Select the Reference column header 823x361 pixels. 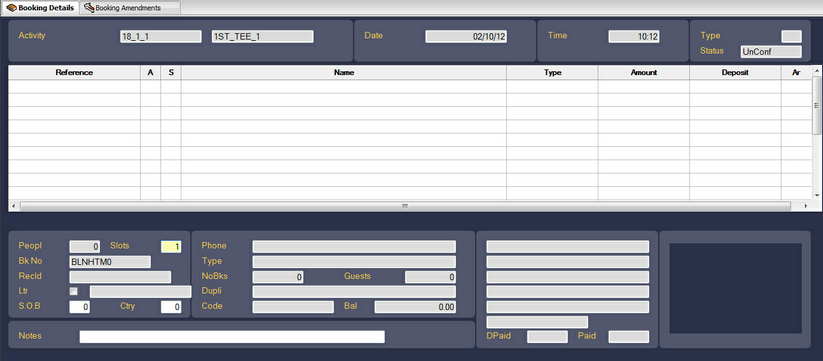click(74, 72)
